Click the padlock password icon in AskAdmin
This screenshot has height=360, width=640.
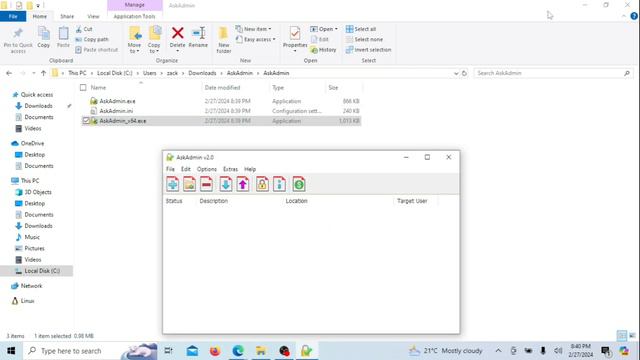click(262, 184)
